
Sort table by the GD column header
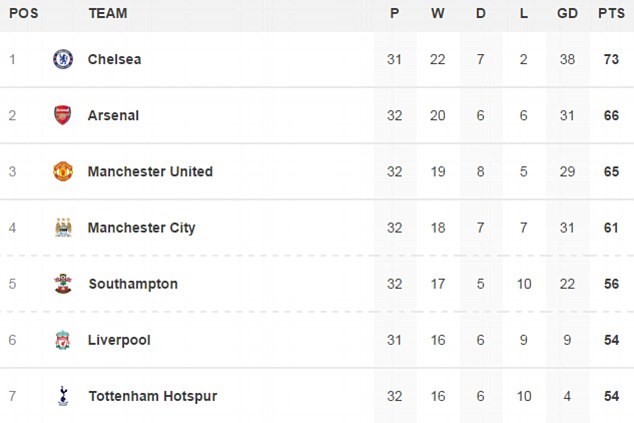tap(567, 13)
